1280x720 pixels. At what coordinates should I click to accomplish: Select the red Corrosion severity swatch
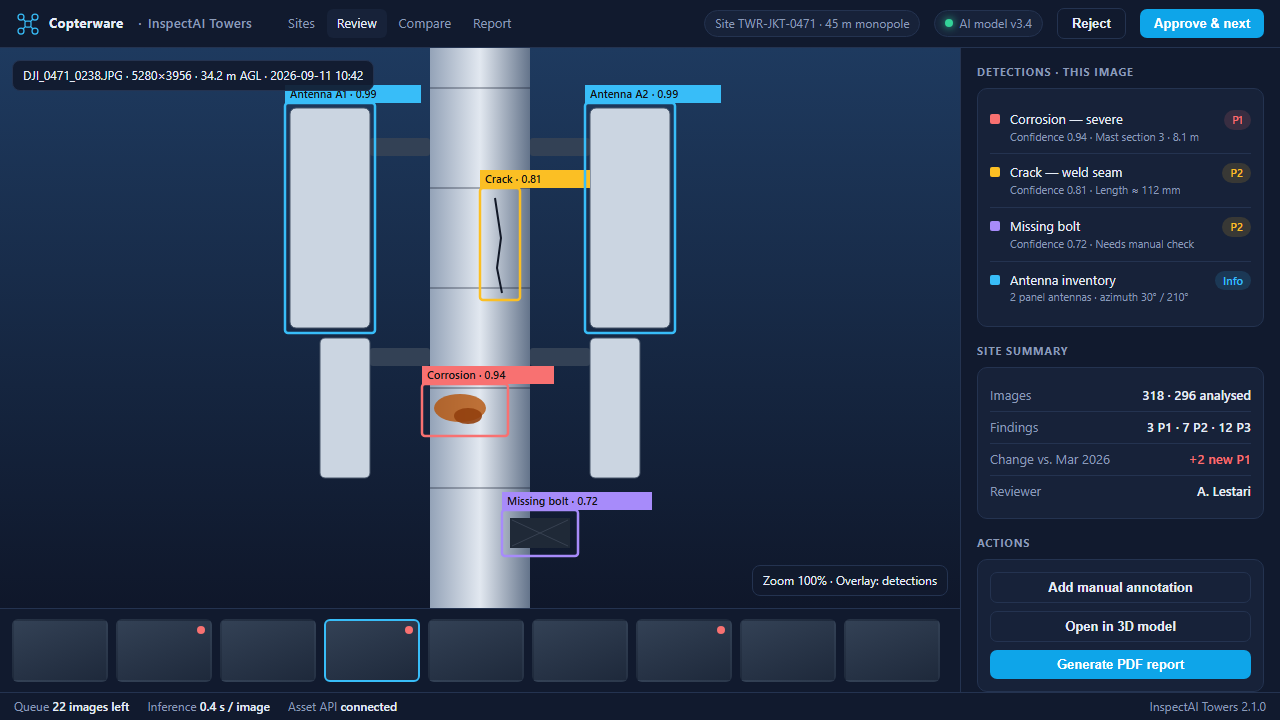point(995,119)
